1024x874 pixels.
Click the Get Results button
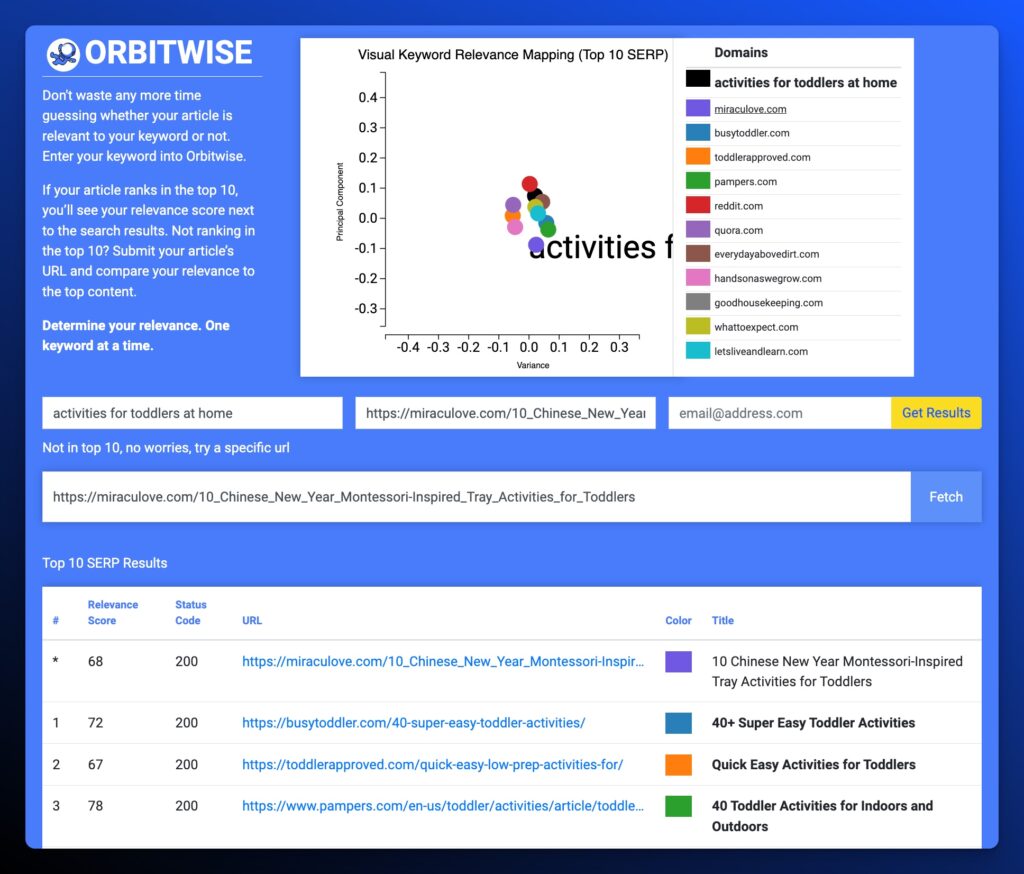pyautogui.click(x=935, y=413)
